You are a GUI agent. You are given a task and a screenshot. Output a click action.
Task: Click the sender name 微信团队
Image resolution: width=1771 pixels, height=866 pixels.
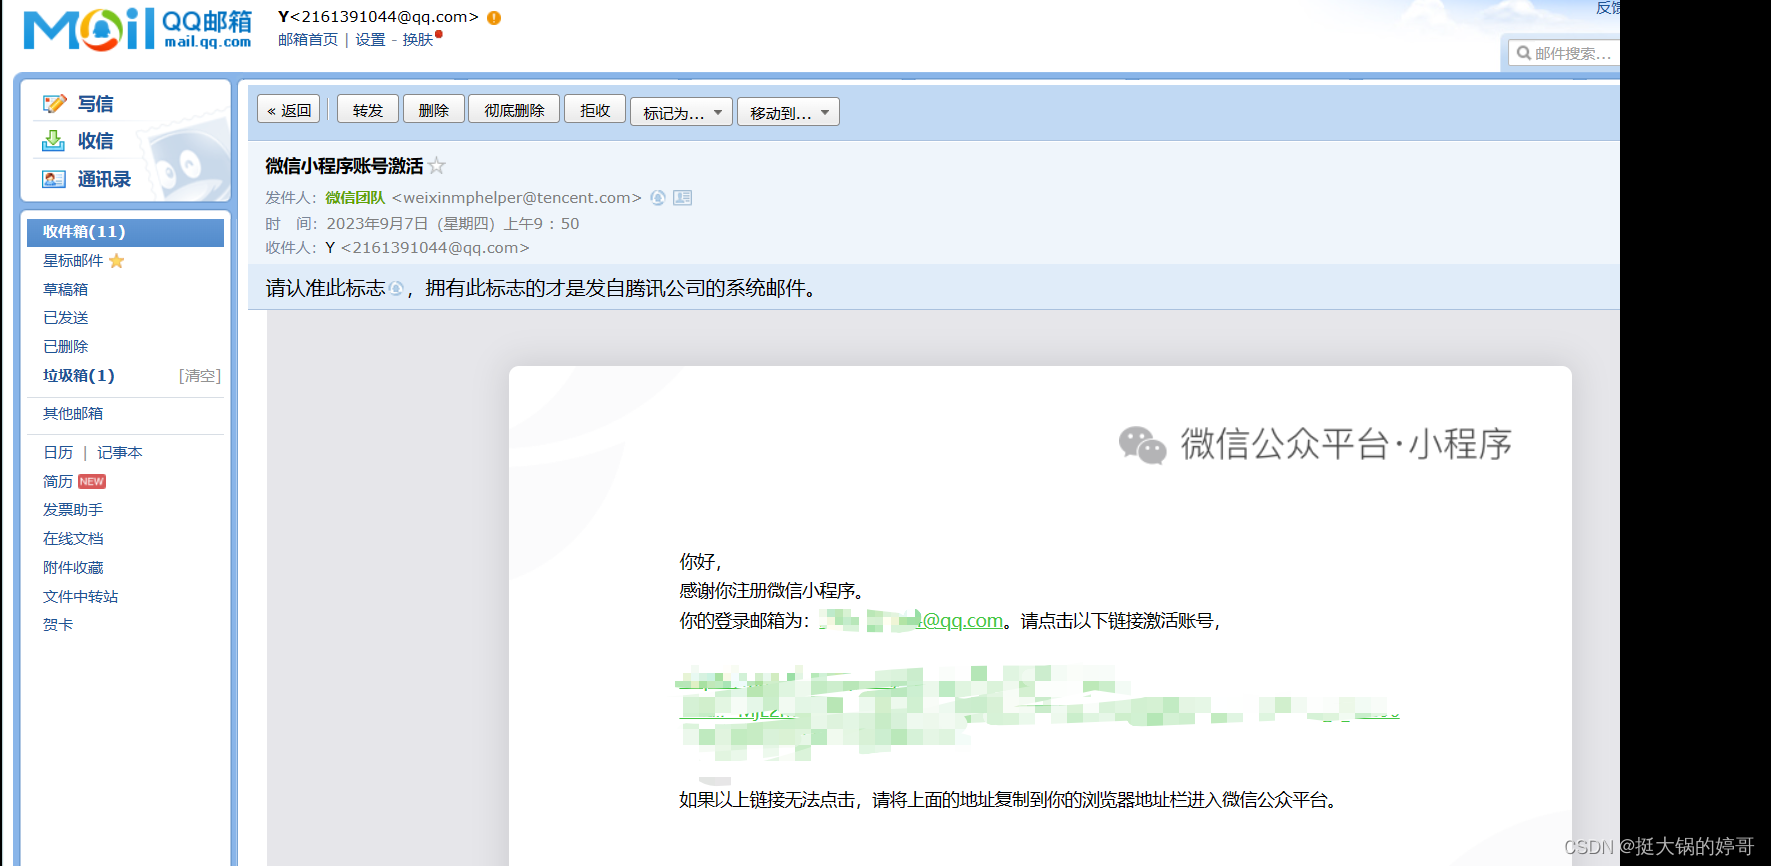(355, 198)
